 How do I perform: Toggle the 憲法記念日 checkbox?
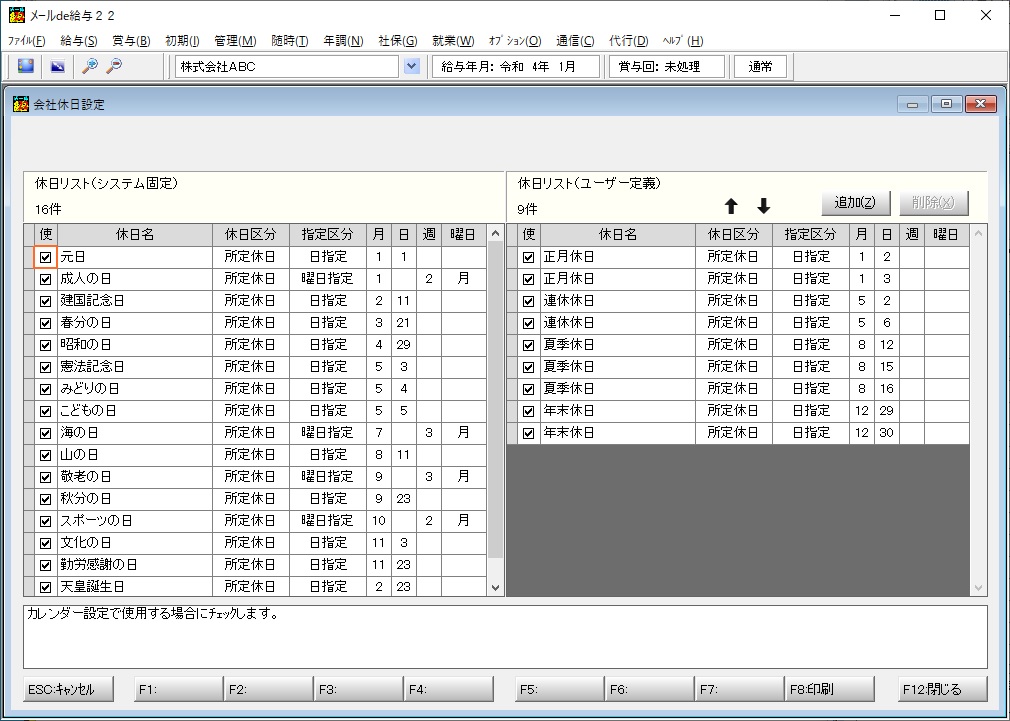pyautogui.click(x=45, y=367)
